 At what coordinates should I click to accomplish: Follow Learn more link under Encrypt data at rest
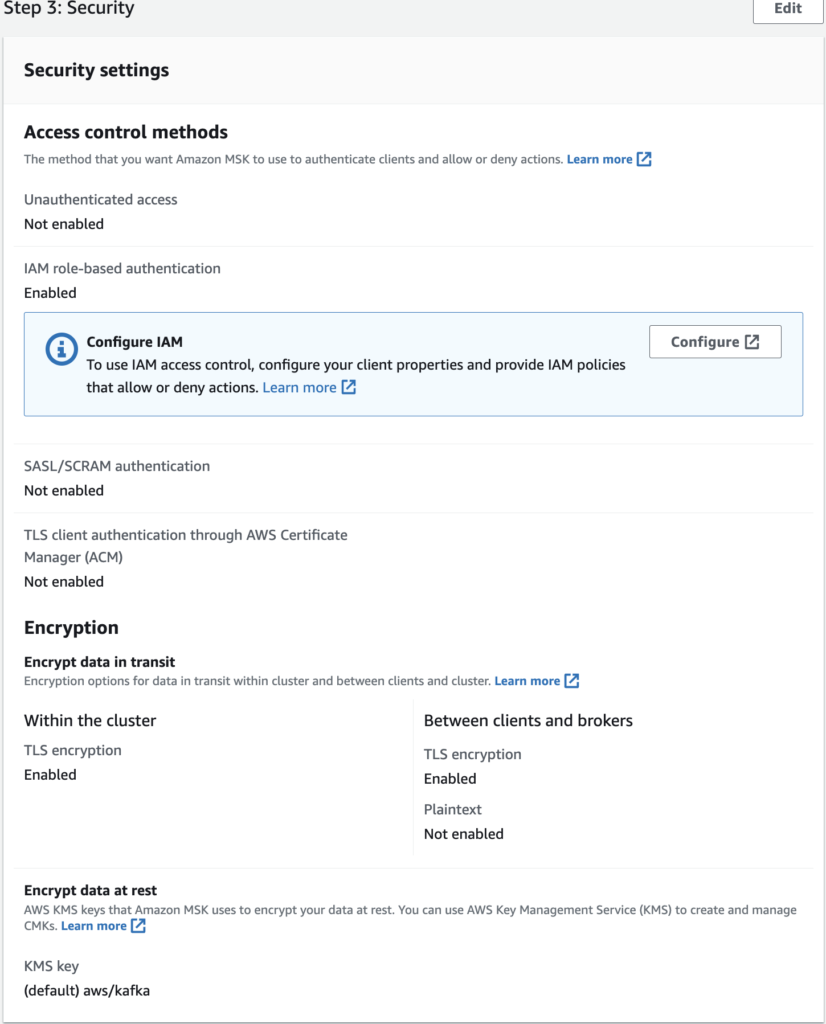pos(94,926)
